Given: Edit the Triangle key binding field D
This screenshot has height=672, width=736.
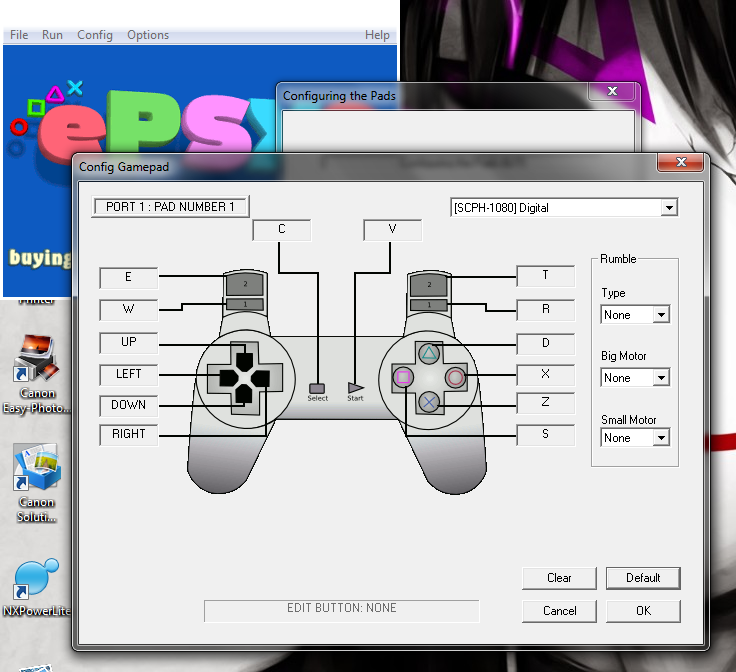Looking at the screenshot, I should point(545,343).
